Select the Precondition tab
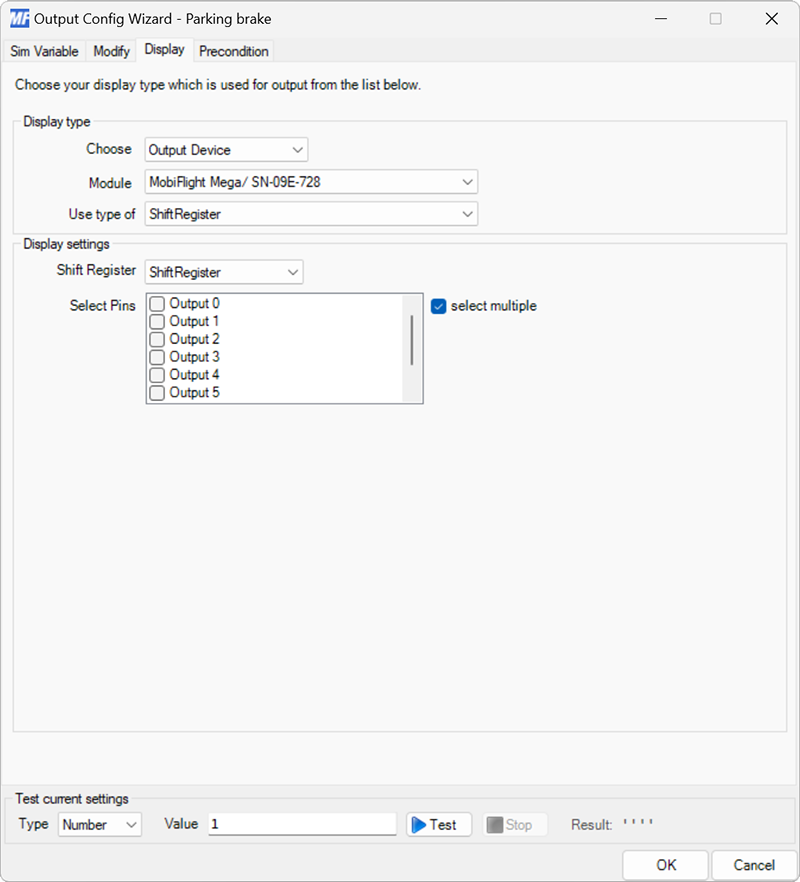800x882 pixels. (x=233, y=51)
